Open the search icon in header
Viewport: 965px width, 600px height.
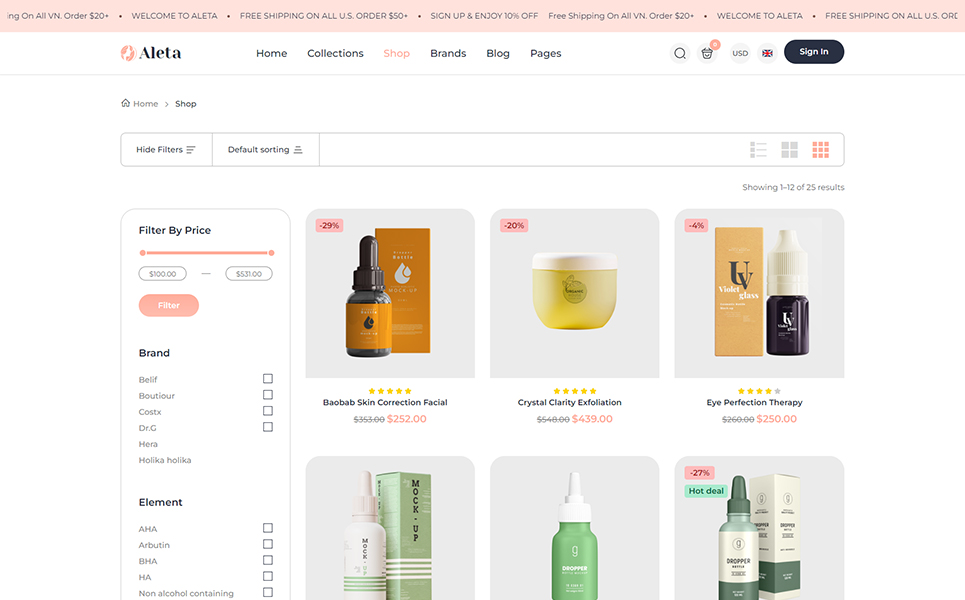[x=680, y=53]
